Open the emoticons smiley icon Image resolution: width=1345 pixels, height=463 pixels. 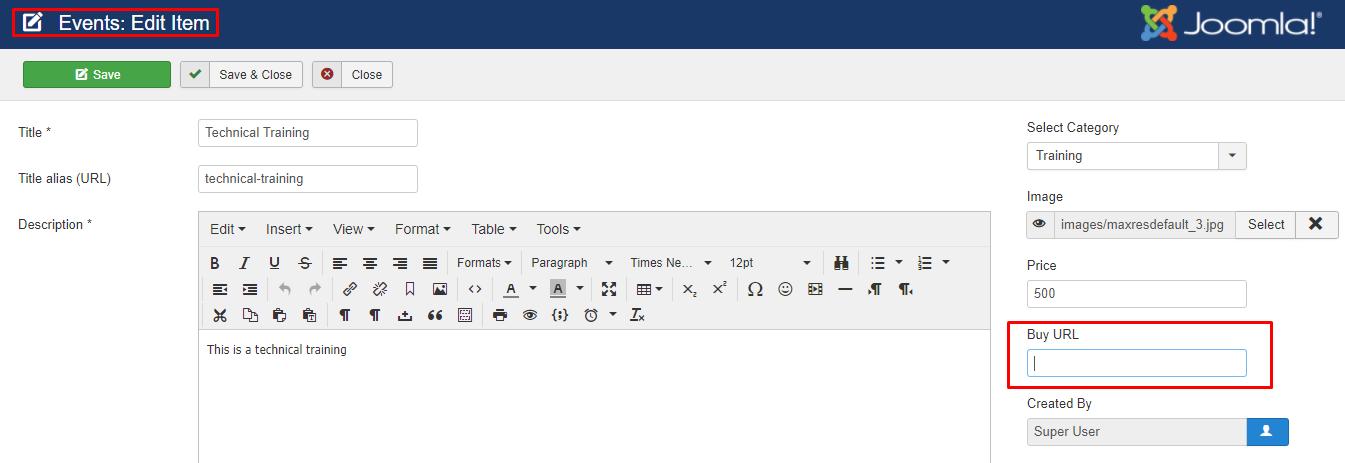785,289
